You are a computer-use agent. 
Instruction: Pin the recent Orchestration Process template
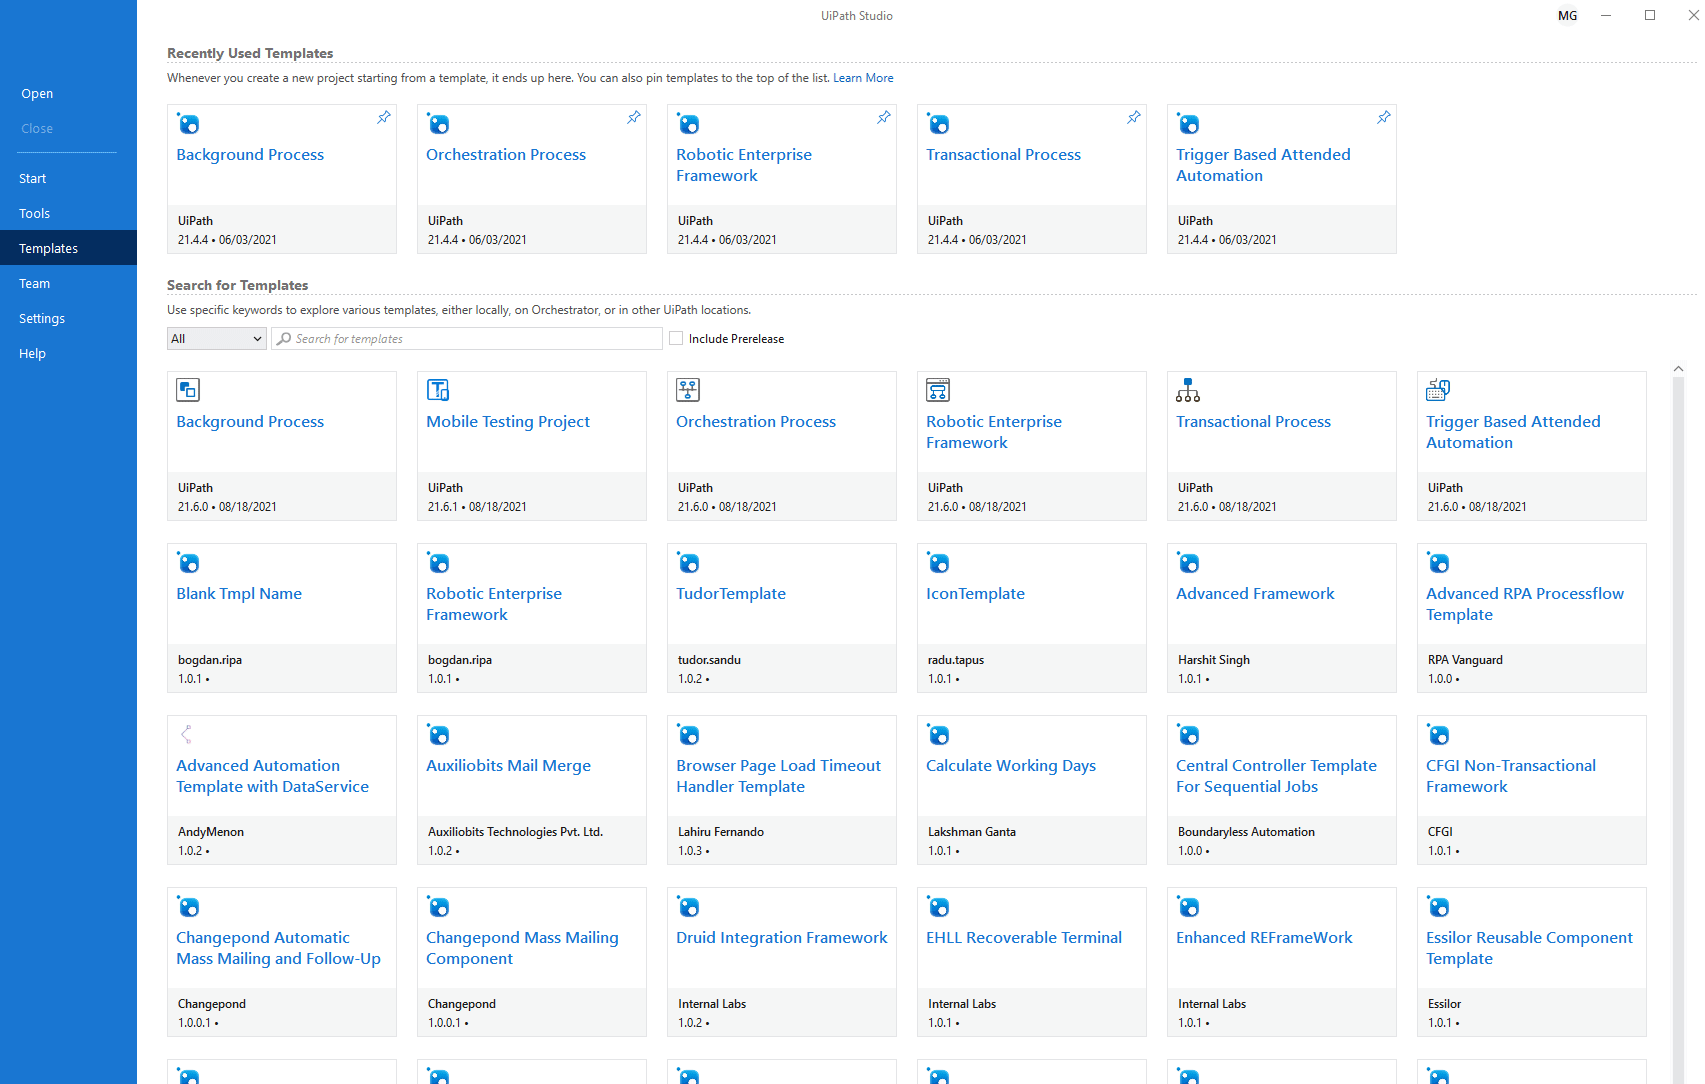[x=634, y=118]
